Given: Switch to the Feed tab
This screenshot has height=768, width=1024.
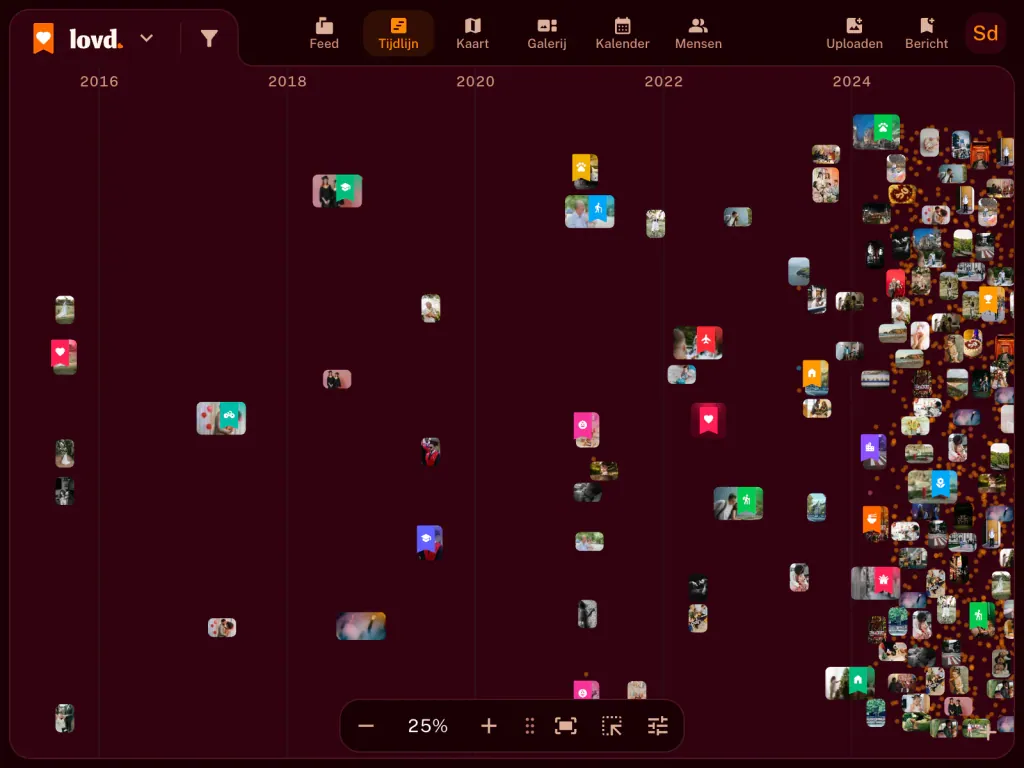Looking at the screenshot, I should click(x=324, y=34).
